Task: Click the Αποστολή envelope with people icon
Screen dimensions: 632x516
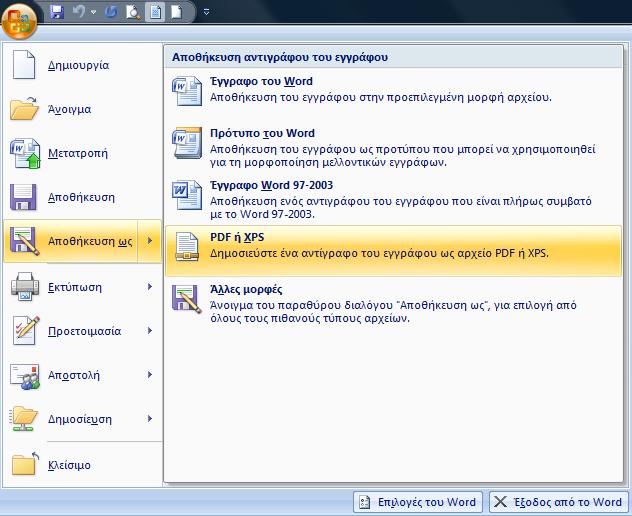Action: tap(25, 376)
